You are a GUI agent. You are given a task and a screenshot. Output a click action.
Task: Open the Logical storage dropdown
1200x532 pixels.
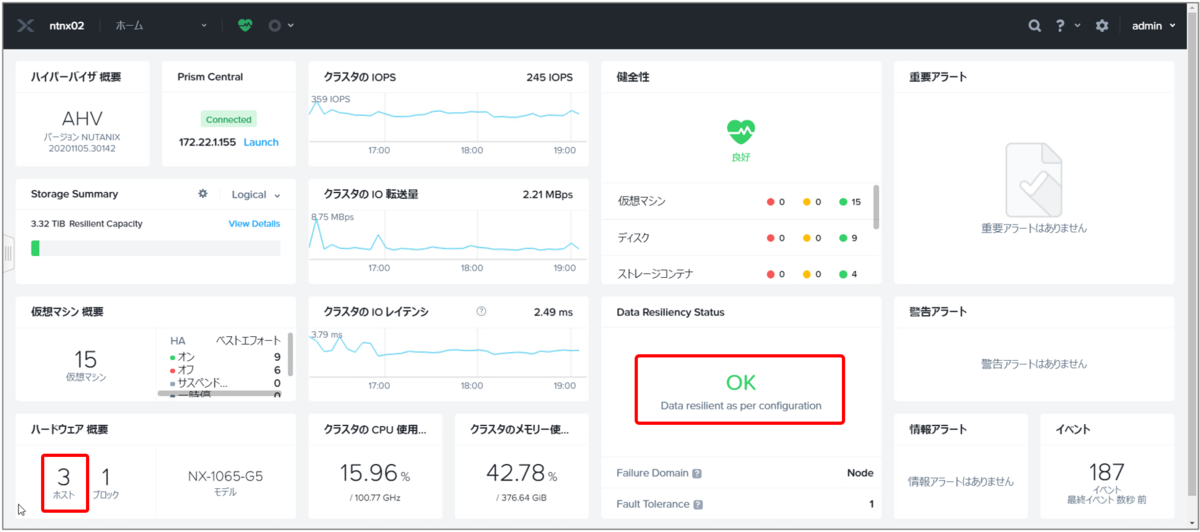[256, 194]
